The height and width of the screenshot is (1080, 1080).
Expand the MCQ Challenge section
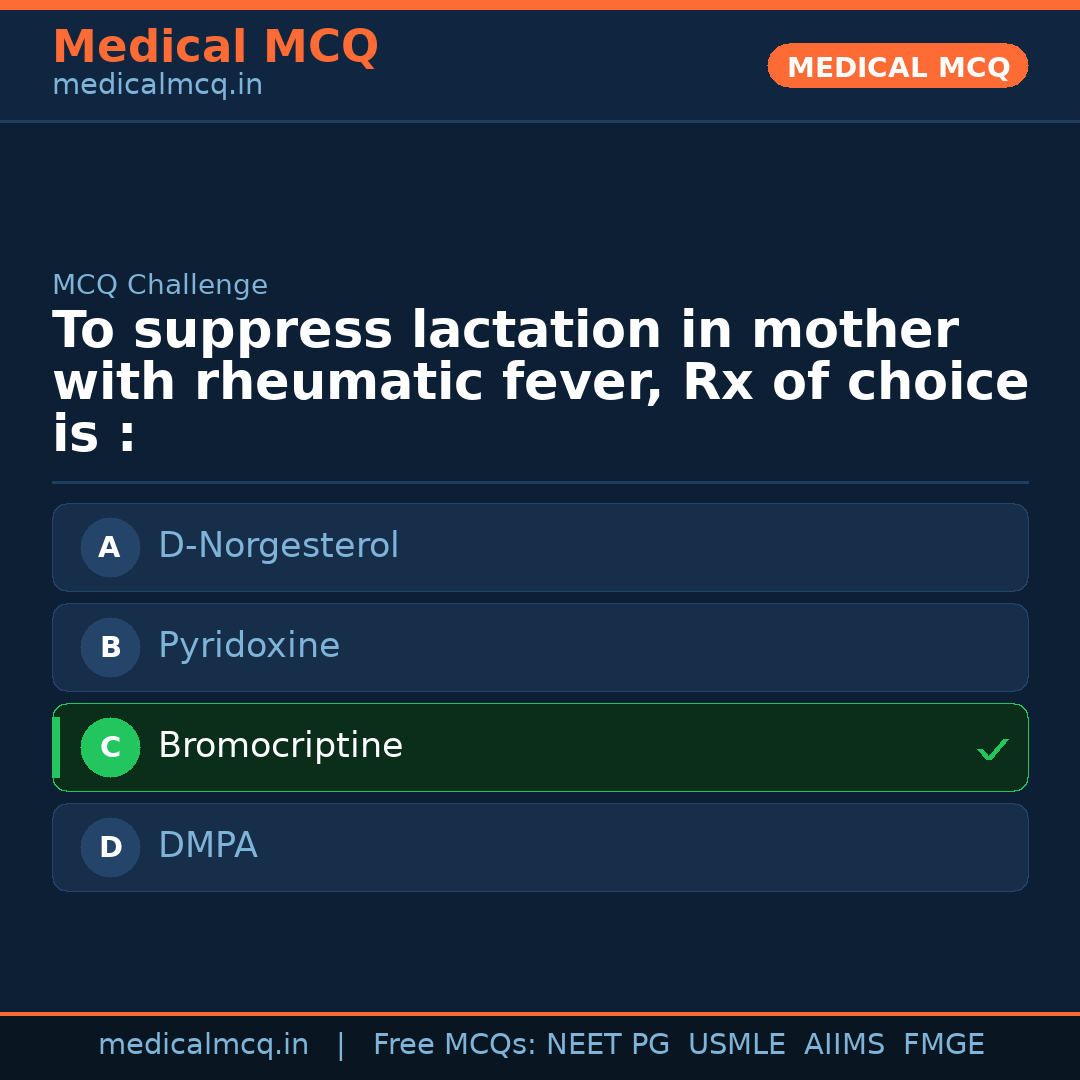(160, 285)
